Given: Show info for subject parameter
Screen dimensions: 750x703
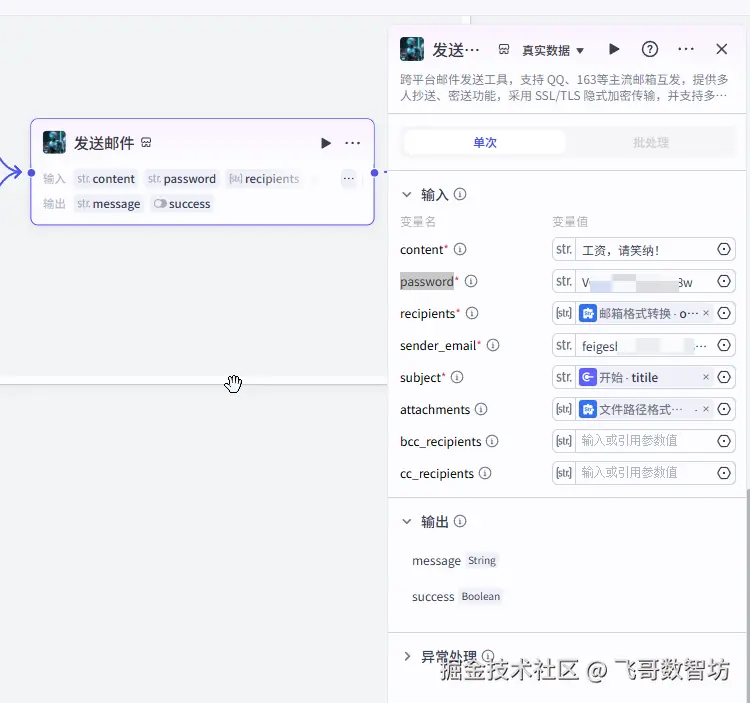Looking at the screenshot, I should [457, 377].
